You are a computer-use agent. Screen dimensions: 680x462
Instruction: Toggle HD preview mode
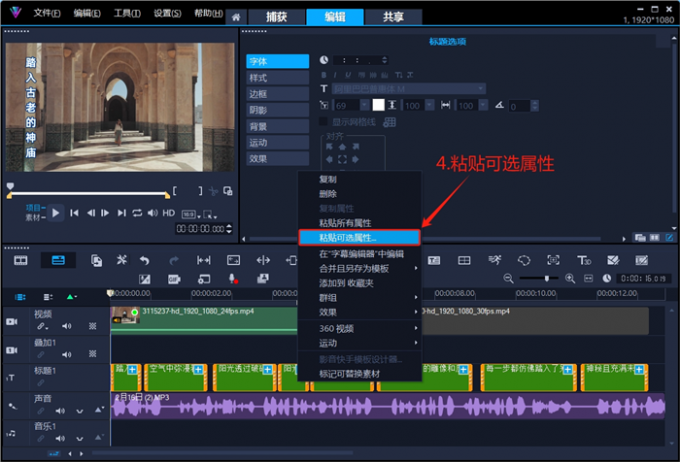tap(168, 213)
